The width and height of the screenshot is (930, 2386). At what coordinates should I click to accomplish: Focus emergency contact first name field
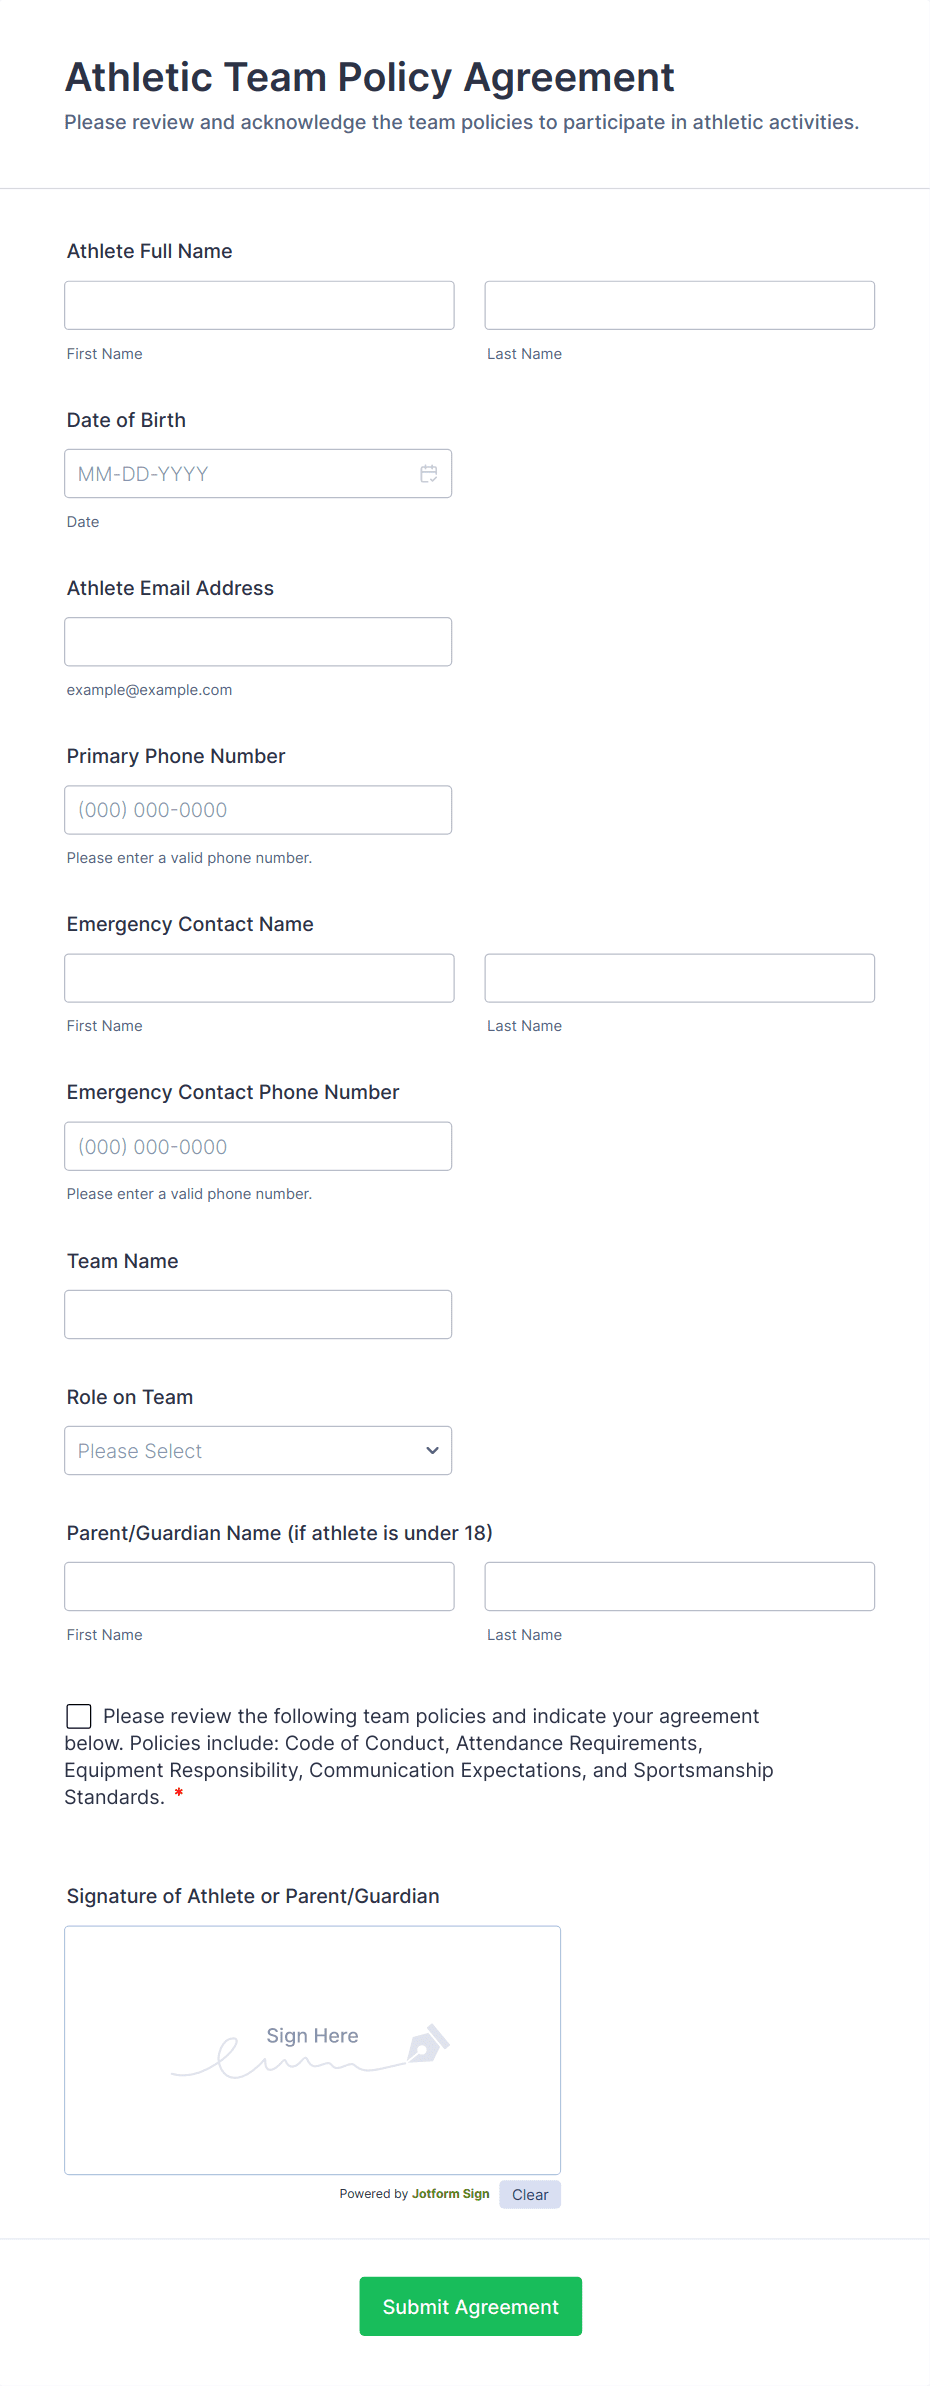tap(259, 978)
